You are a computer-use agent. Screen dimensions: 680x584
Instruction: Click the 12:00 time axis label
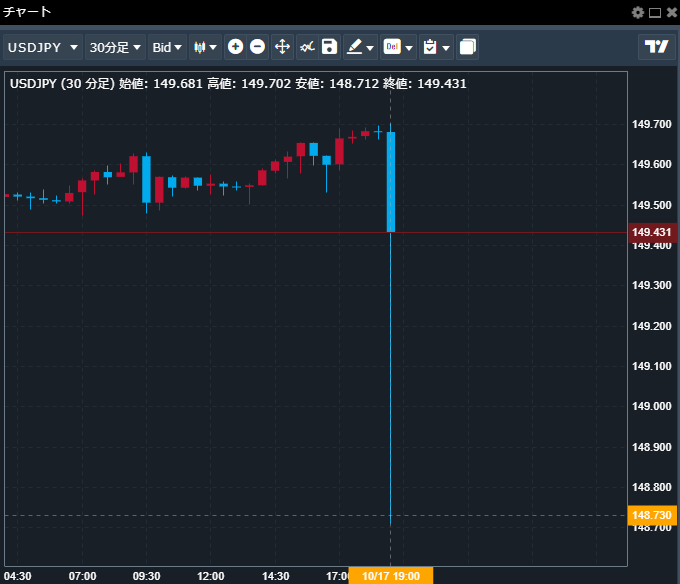tap(211, 576)
